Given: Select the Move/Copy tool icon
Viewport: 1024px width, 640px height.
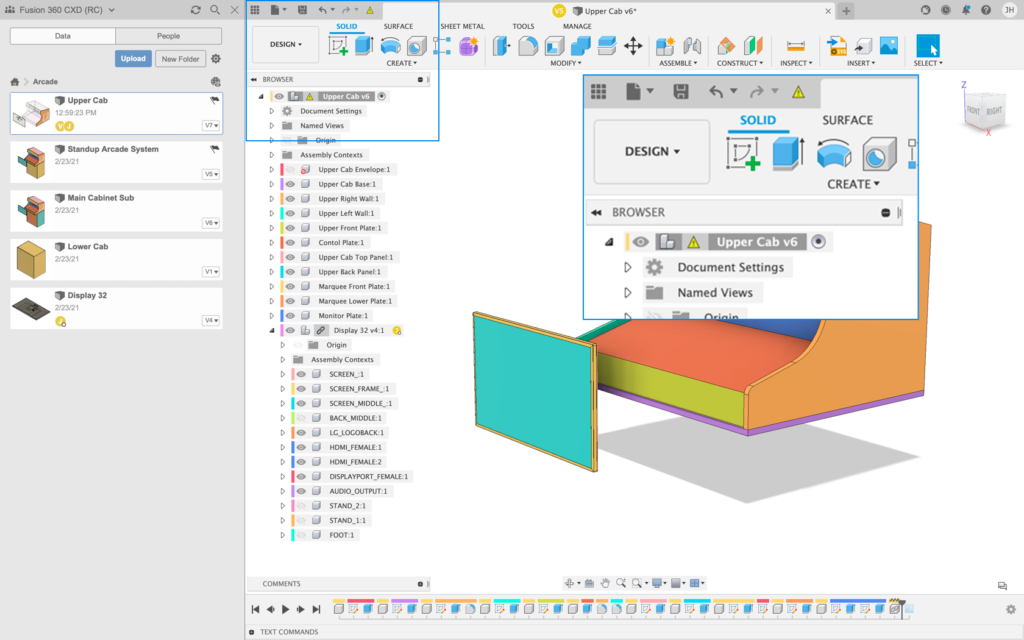Looking at the screenshot, I should click(x=633, y=46).
